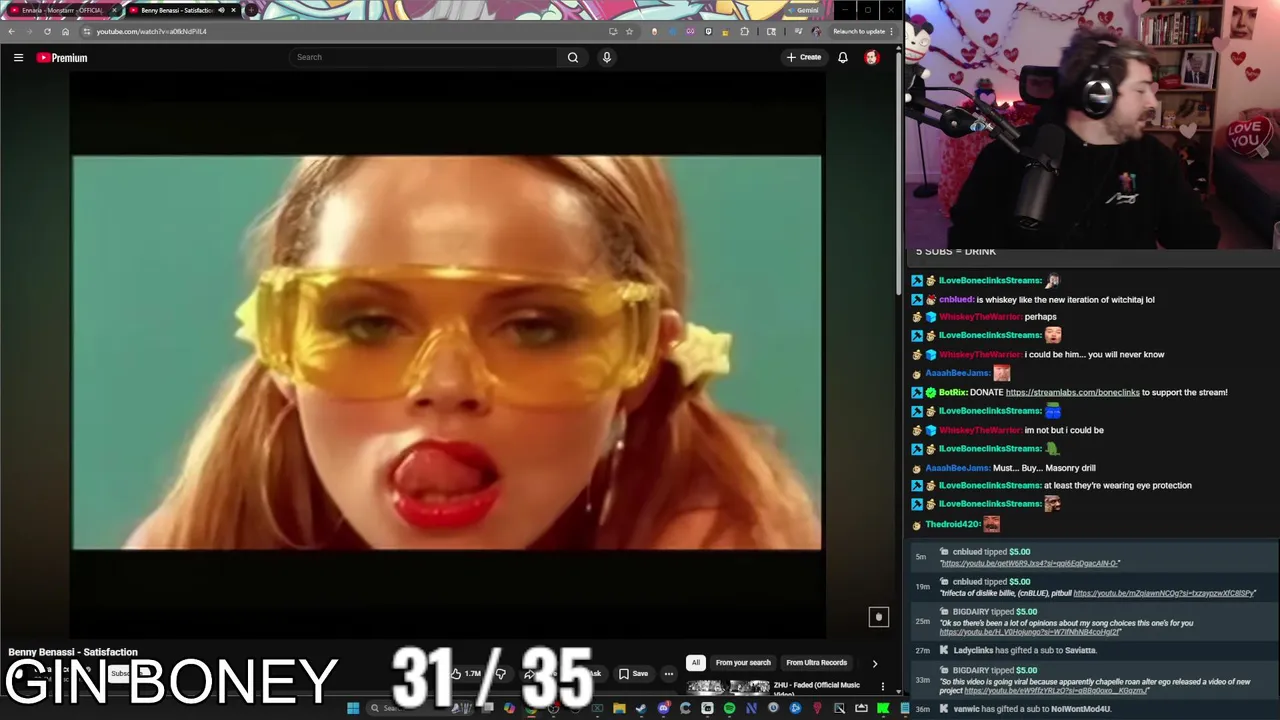Click 'Must... Buy... Masonry drill' chat message
Viewport: 1280px width, 720px height.
tap(1045, 468)
